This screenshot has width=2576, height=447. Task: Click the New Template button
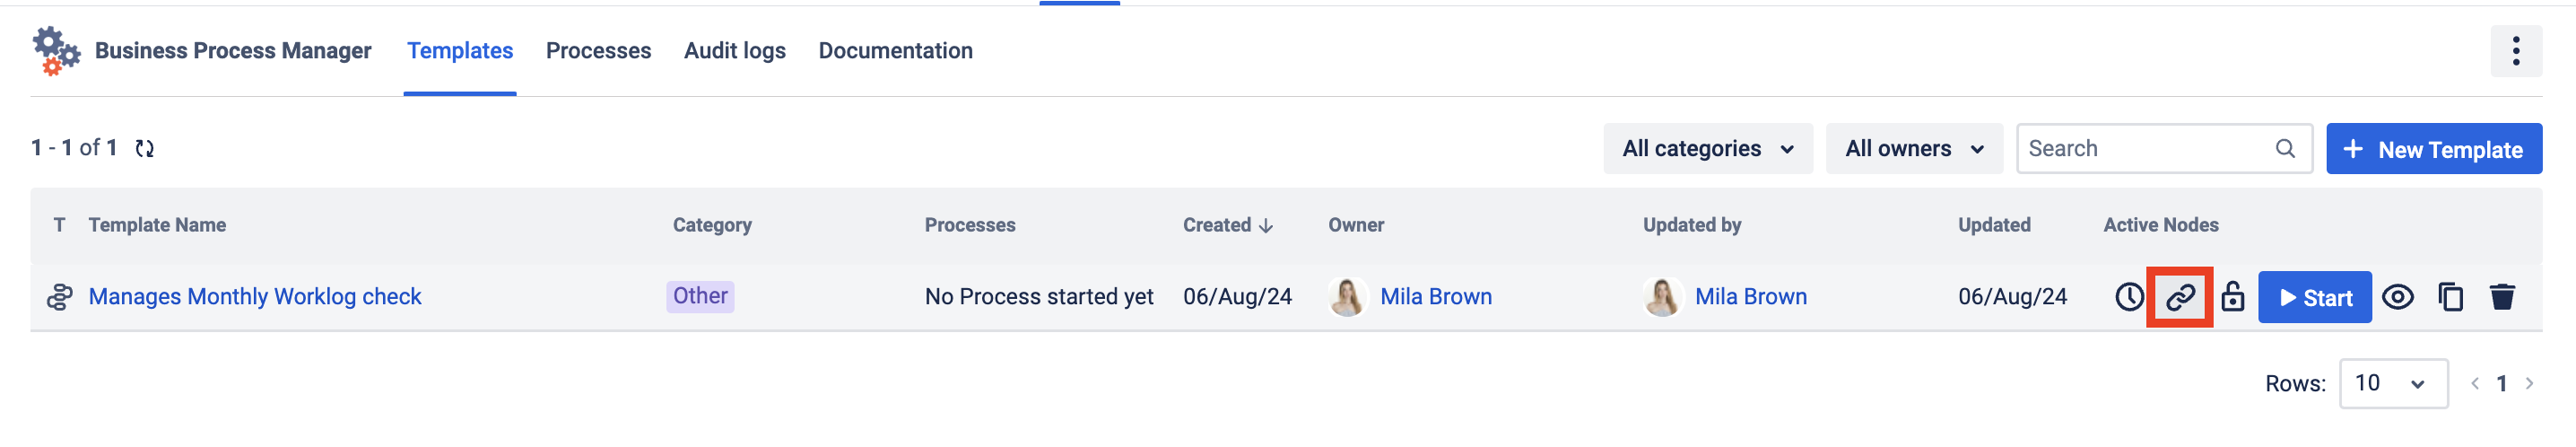click(2433, 149)
